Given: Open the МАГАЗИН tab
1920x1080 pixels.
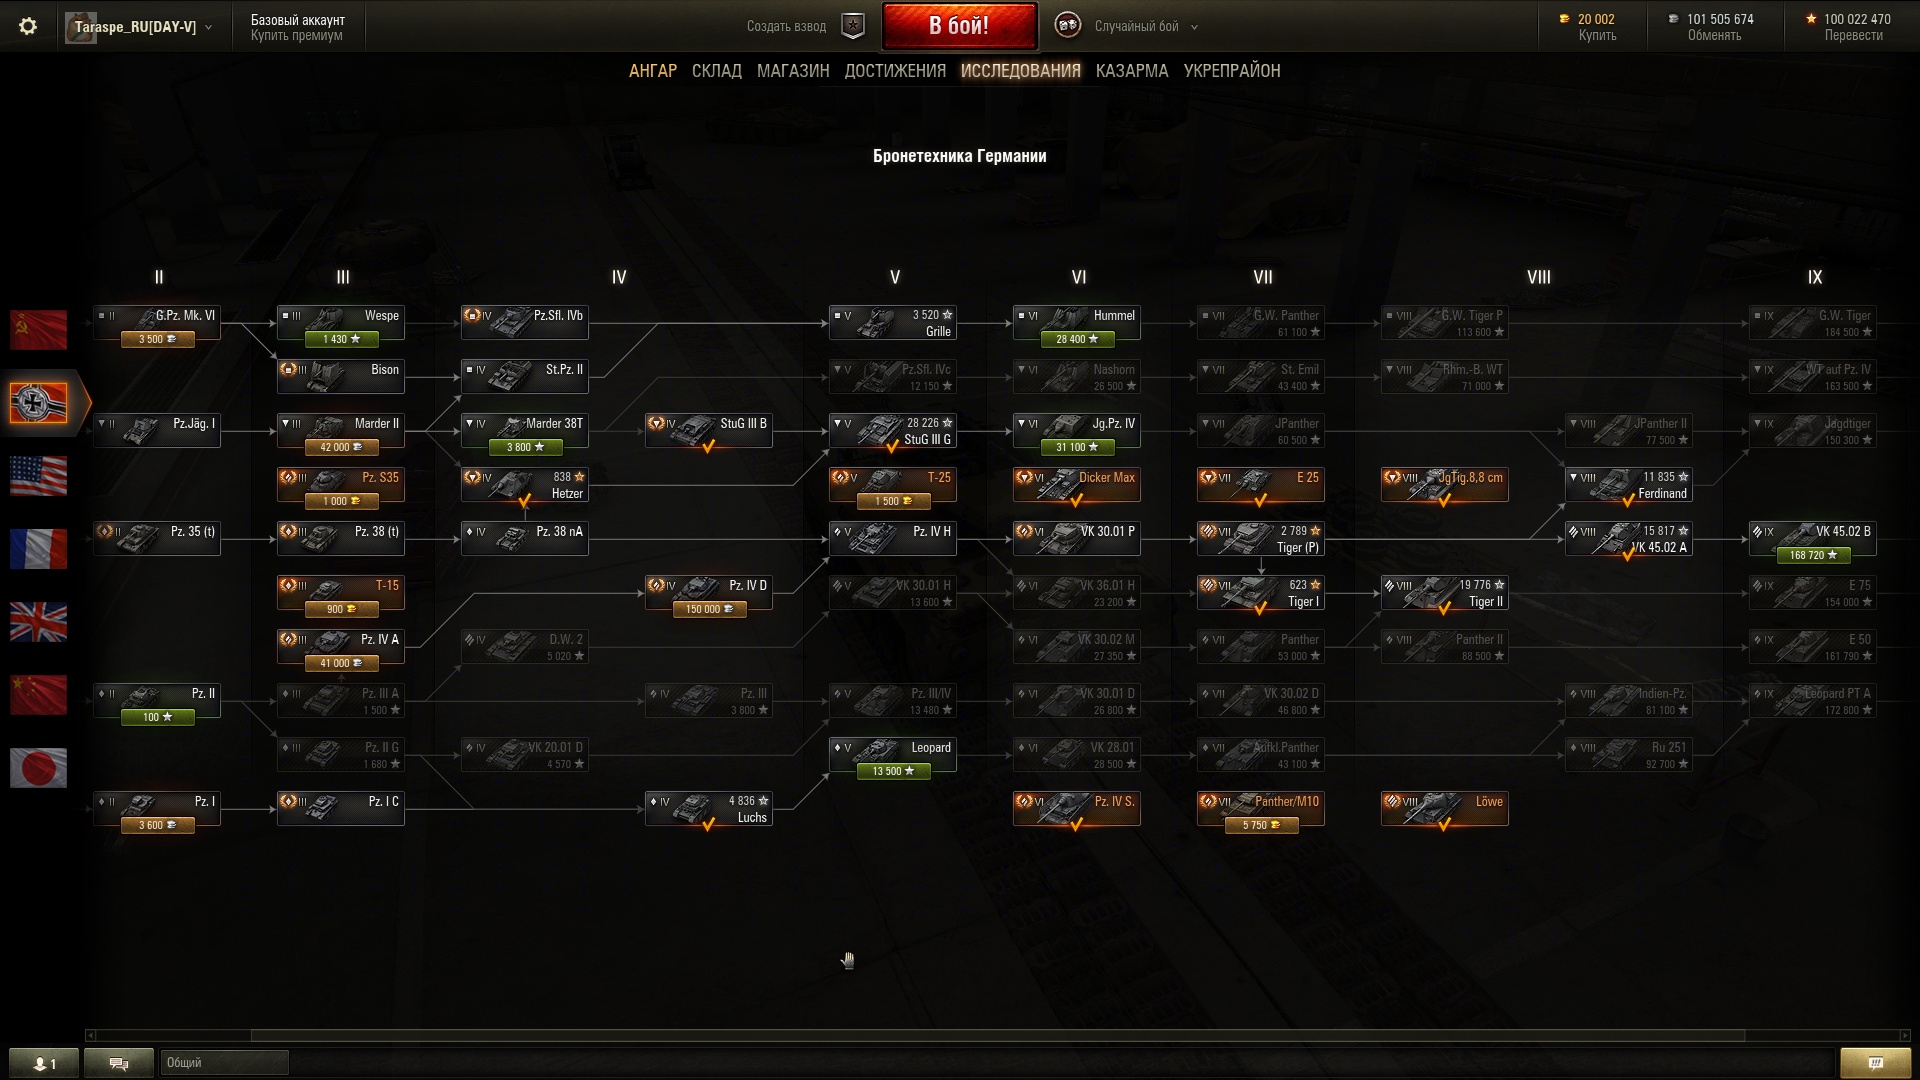Looking at the screenshot, I should [793, 71].
